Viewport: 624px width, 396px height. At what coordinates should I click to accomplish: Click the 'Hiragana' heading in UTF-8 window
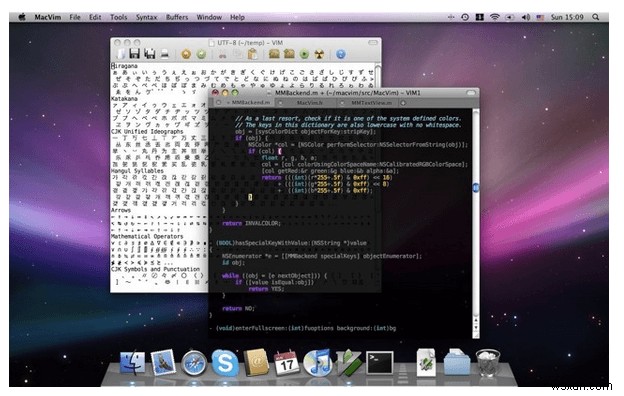[124, 66]
